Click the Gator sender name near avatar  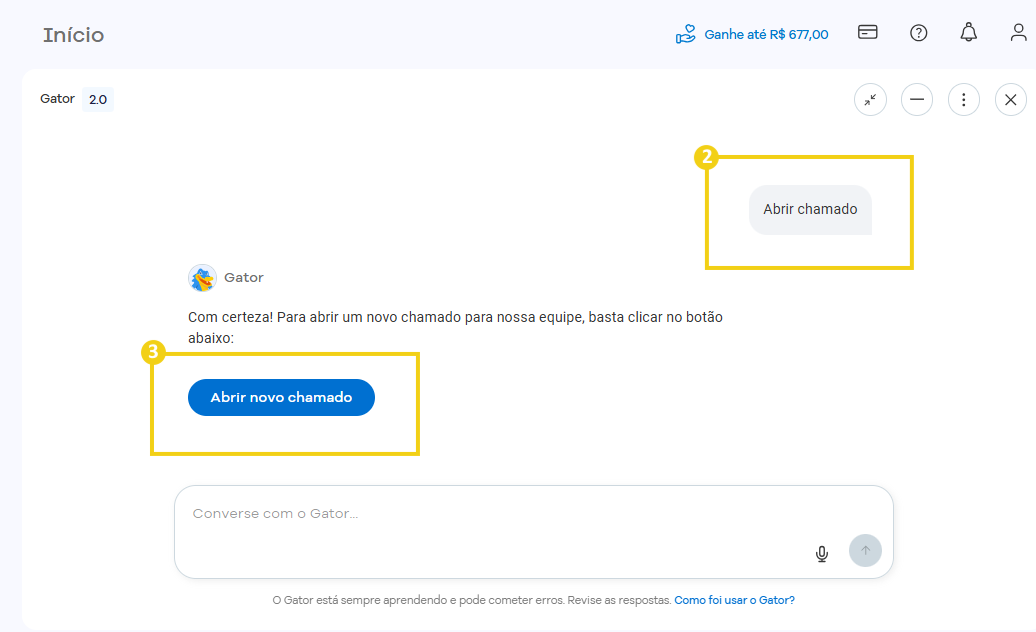pos(244,278)
